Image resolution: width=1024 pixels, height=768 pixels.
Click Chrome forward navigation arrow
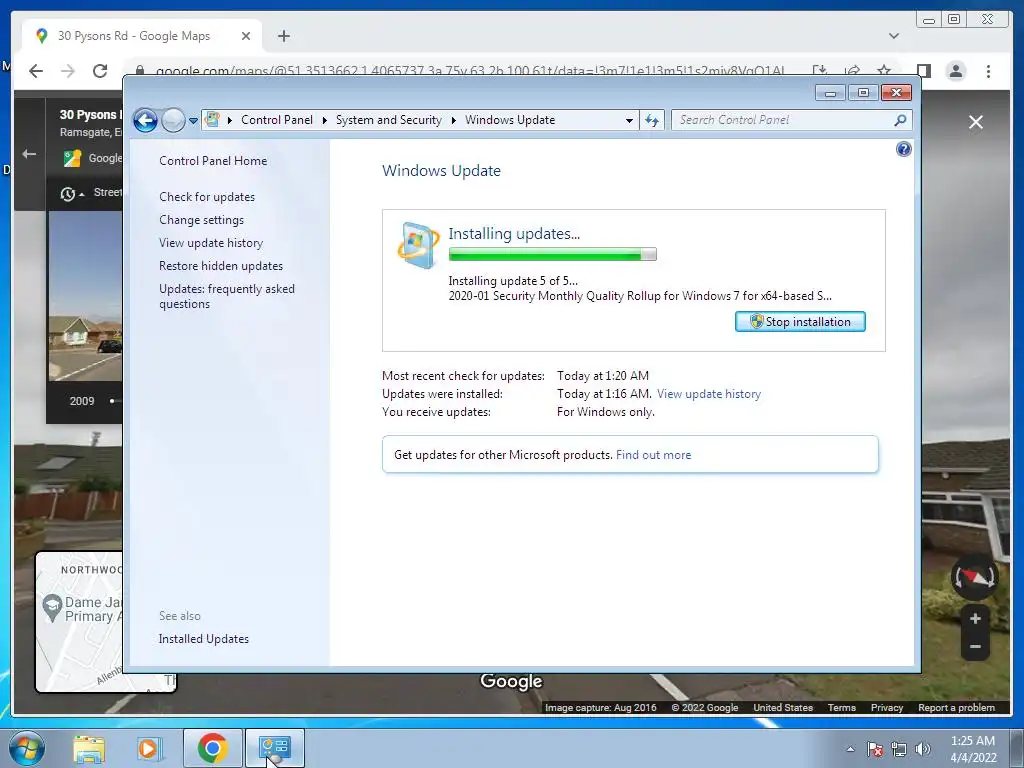click(68, 71)
